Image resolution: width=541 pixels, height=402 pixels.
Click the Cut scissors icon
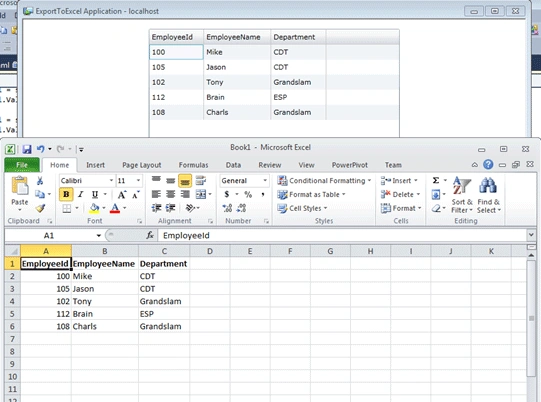[40, 180]
